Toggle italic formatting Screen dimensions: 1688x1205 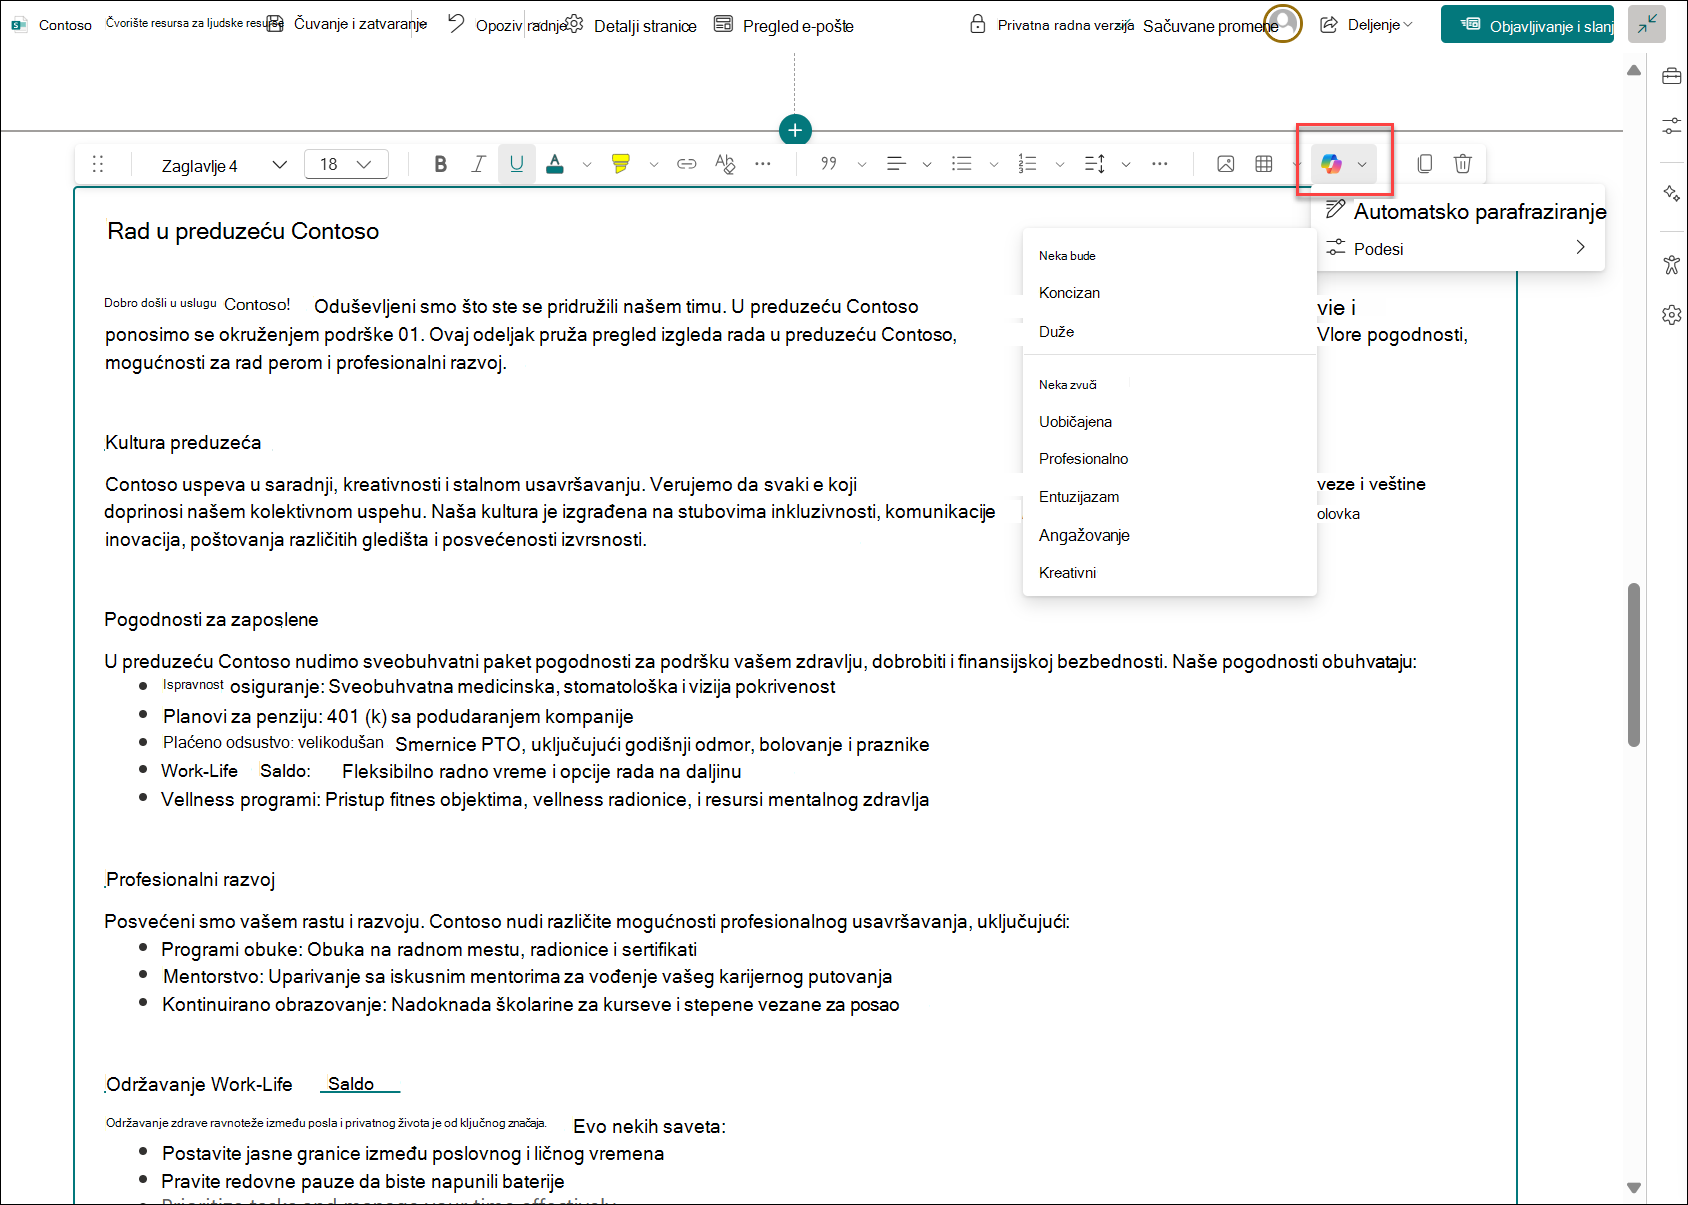[x=479, y=164]
